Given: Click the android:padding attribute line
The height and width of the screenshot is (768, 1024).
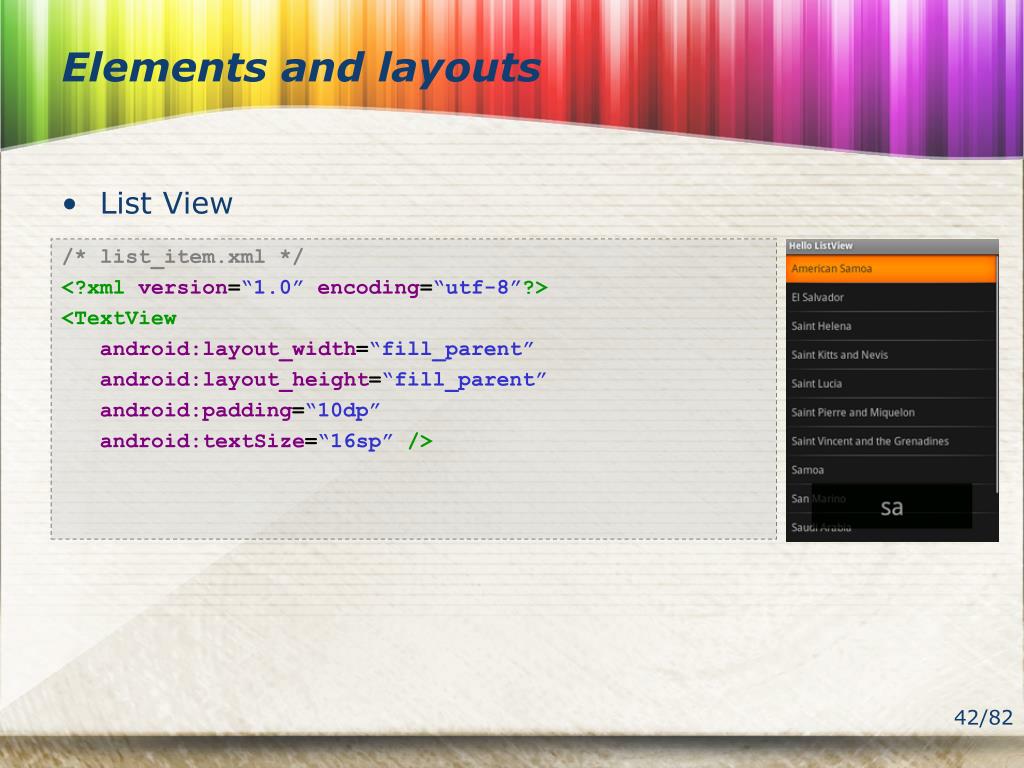Looking at the screenshot, I should 240,410.
